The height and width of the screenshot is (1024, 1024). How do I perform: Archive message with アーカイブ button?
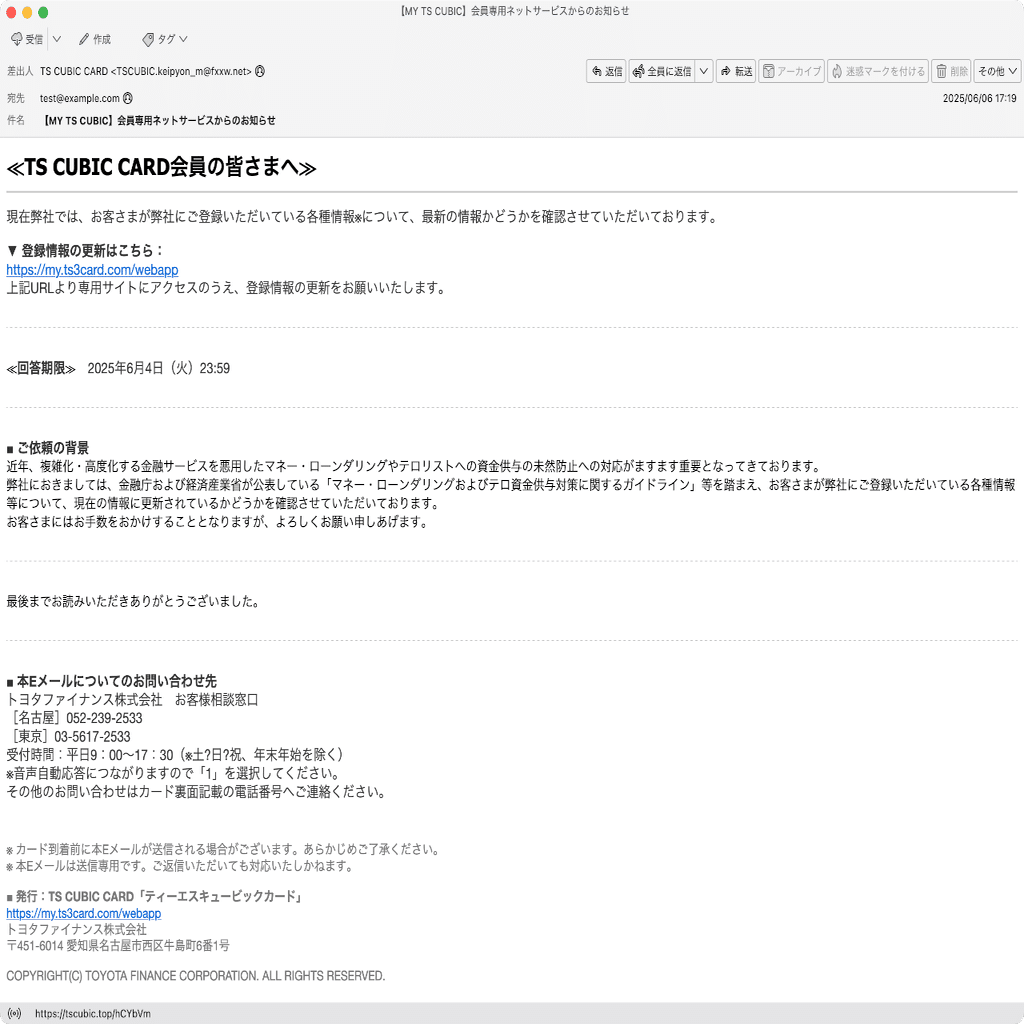792,71
